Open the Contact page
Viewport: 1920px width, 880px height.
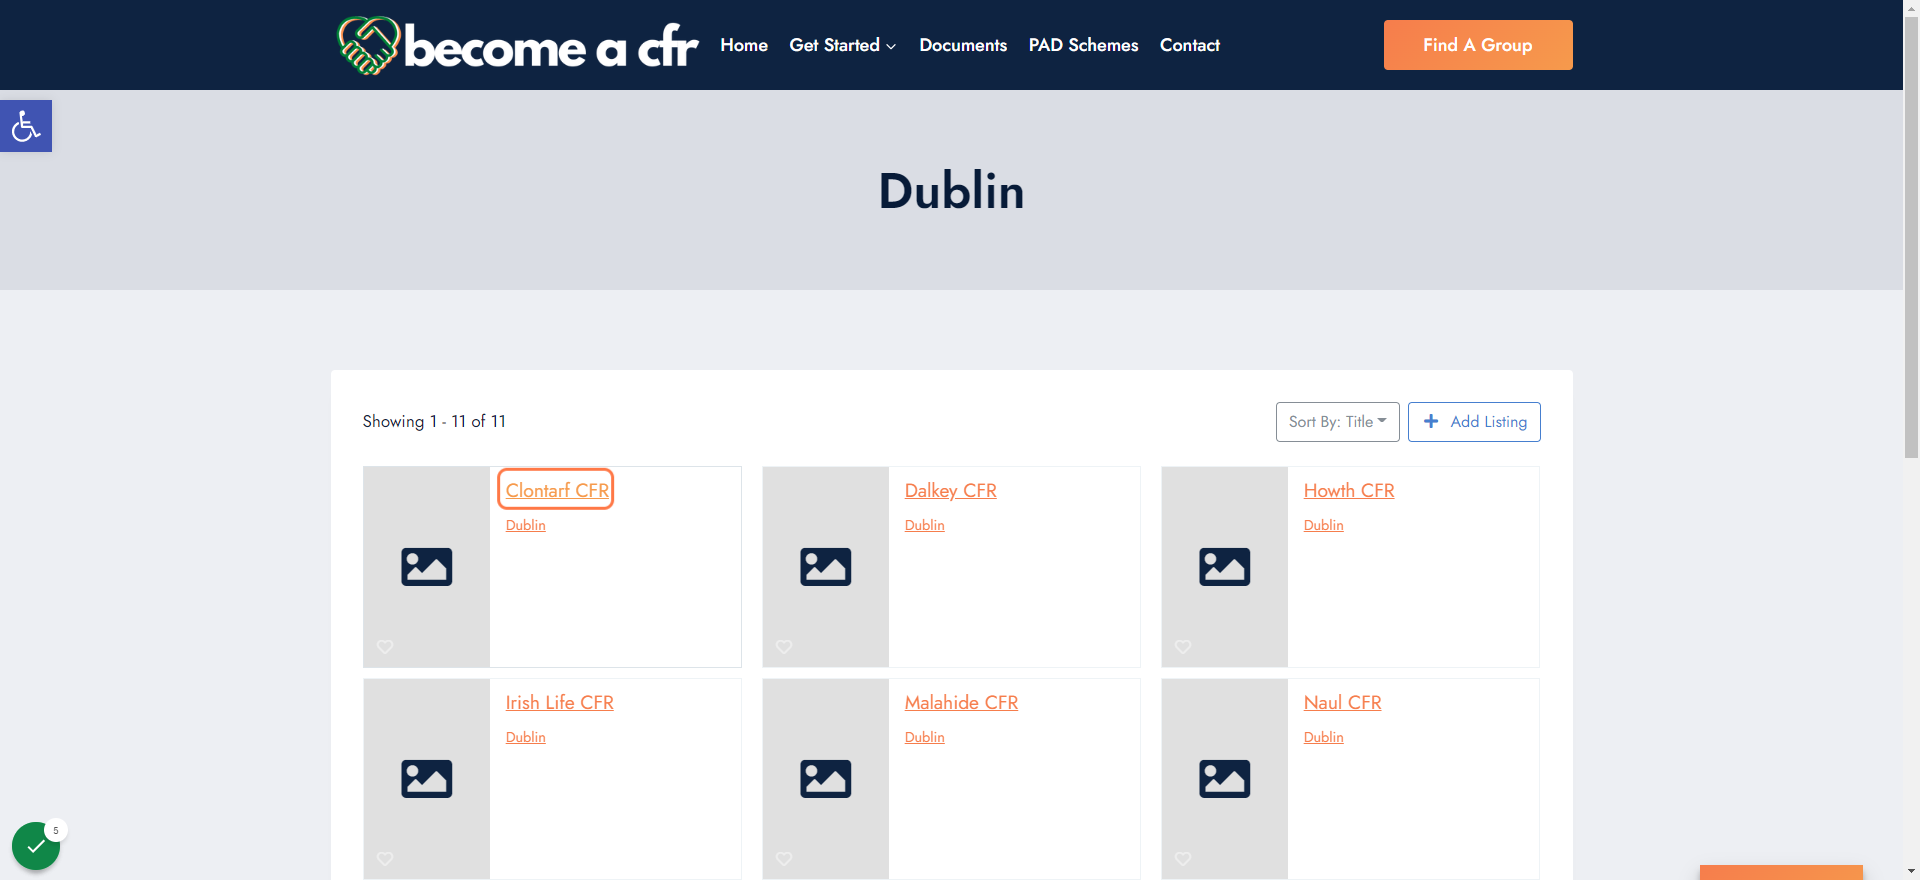click(1190, 45)
